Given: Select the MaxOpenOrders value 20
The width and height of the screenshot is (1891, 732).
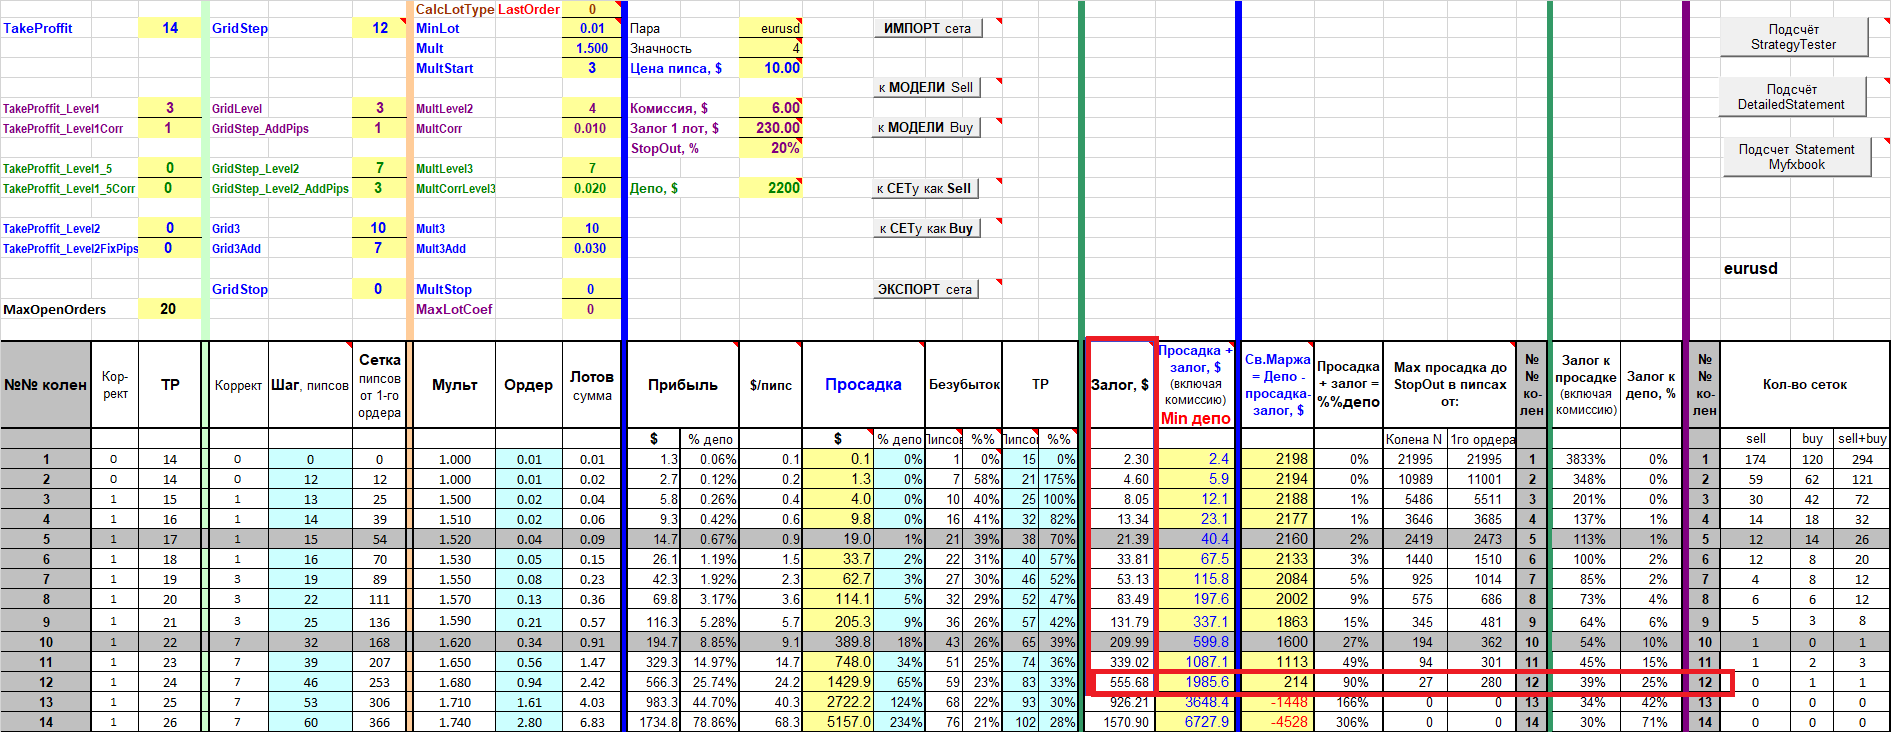Looking at the screenshot, I should 169,309.
